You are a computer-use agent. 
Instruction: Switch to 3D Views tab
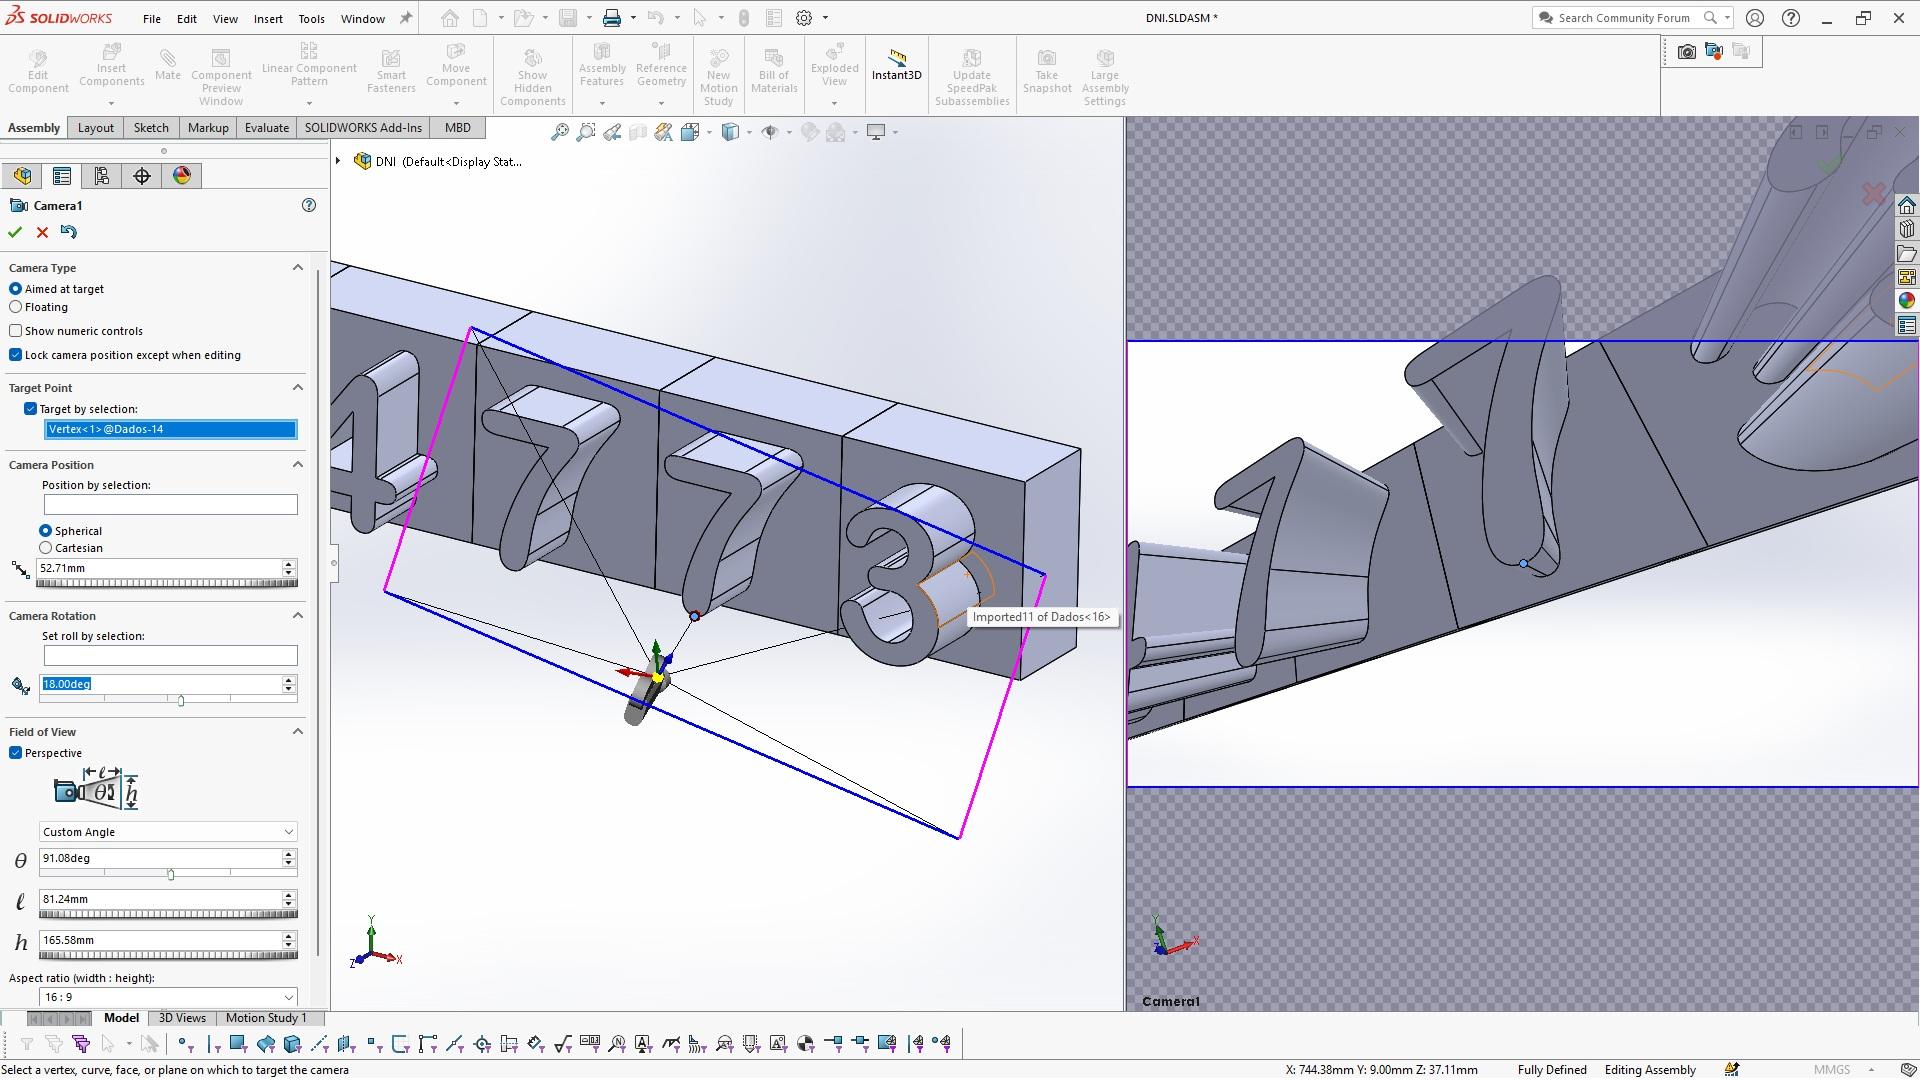point(182,1018)
